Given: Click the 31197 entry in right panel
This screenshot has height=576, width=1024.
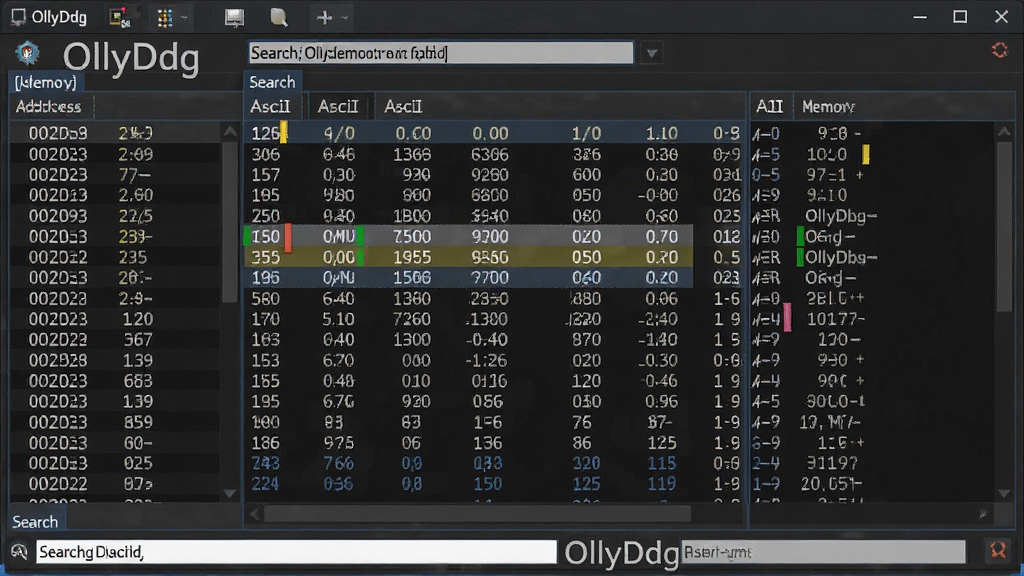Looking at the screenshot, I should point(831,463).
